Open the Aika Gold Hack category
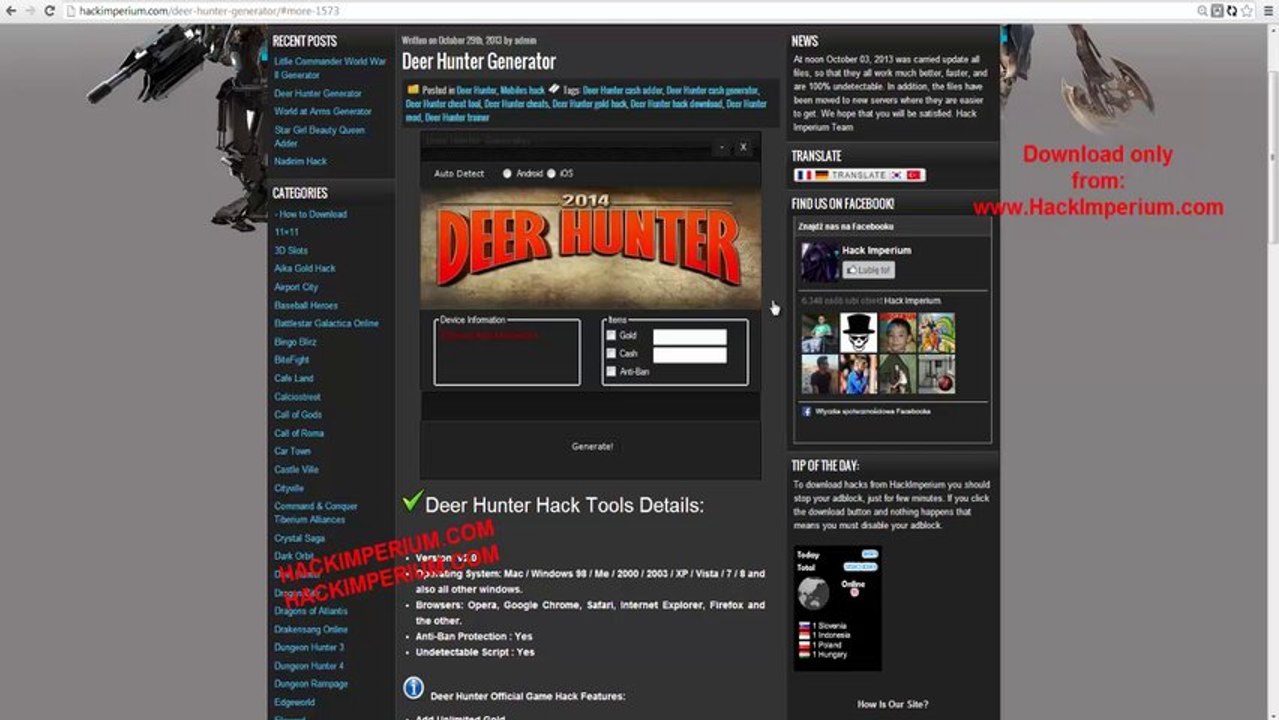 [305, 269]
